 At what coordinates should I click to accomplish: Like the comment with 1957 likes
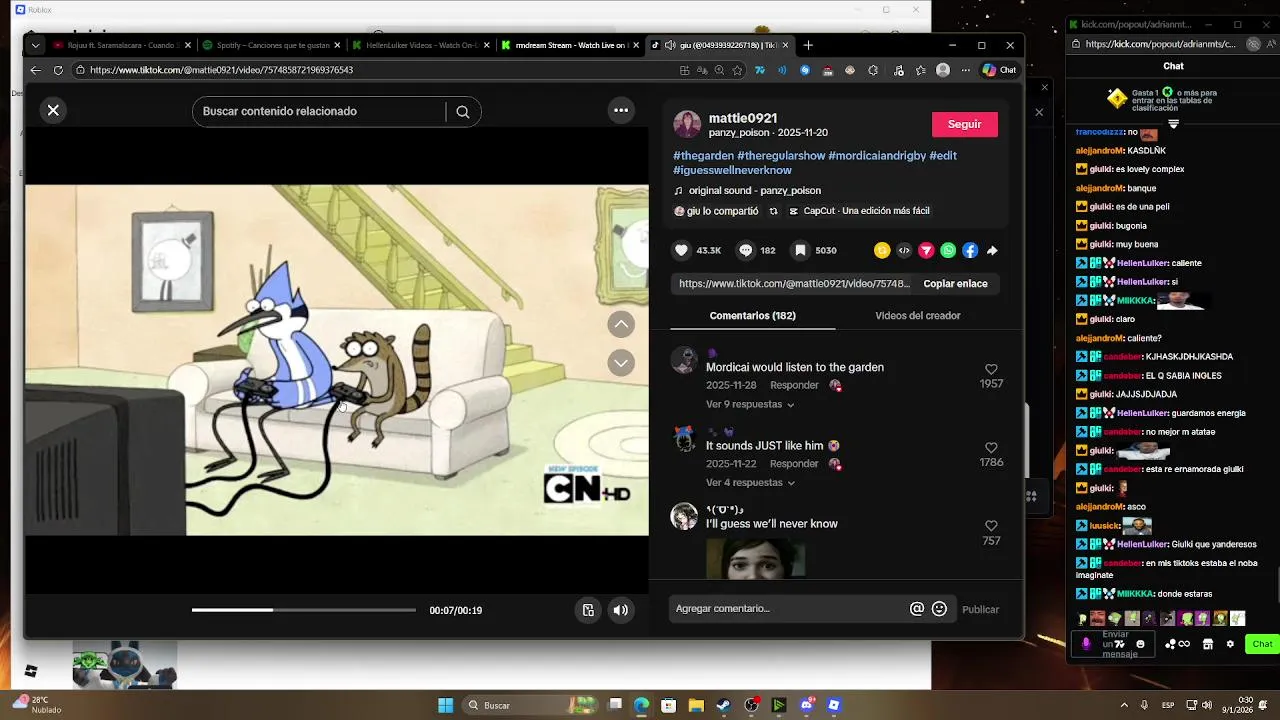[x=991, y=370]
